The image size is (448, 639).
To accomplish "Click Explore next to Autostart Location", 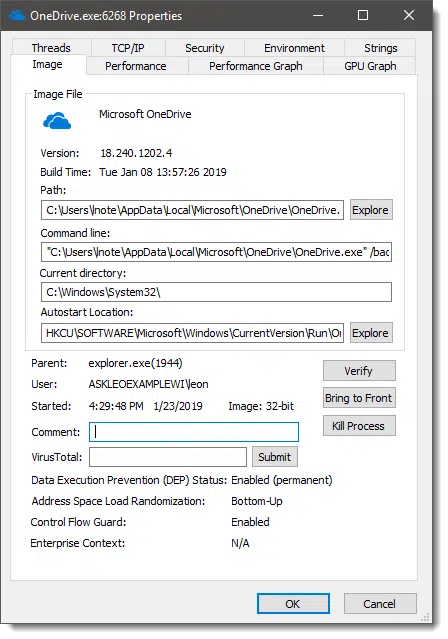I will 371,333.
